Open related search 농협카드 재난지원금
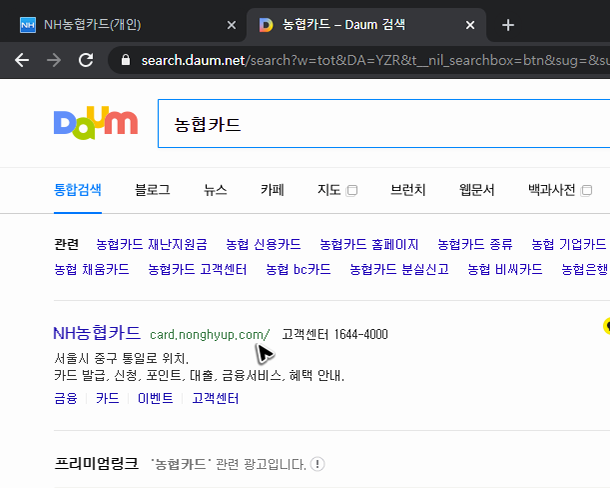Viewport: 610px width, 488px height. click(151, 244)
